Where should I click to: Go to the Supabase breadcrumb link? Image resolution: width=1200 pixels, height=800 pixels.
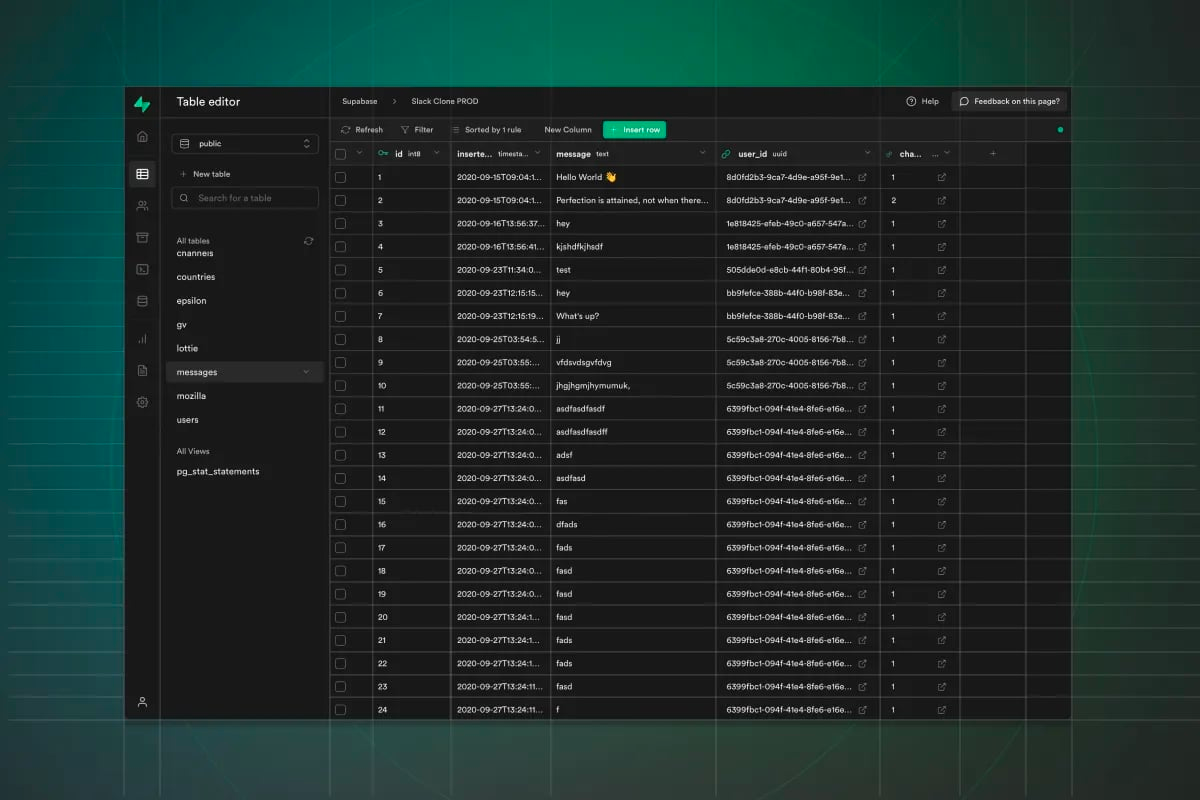tap(360, 102)
